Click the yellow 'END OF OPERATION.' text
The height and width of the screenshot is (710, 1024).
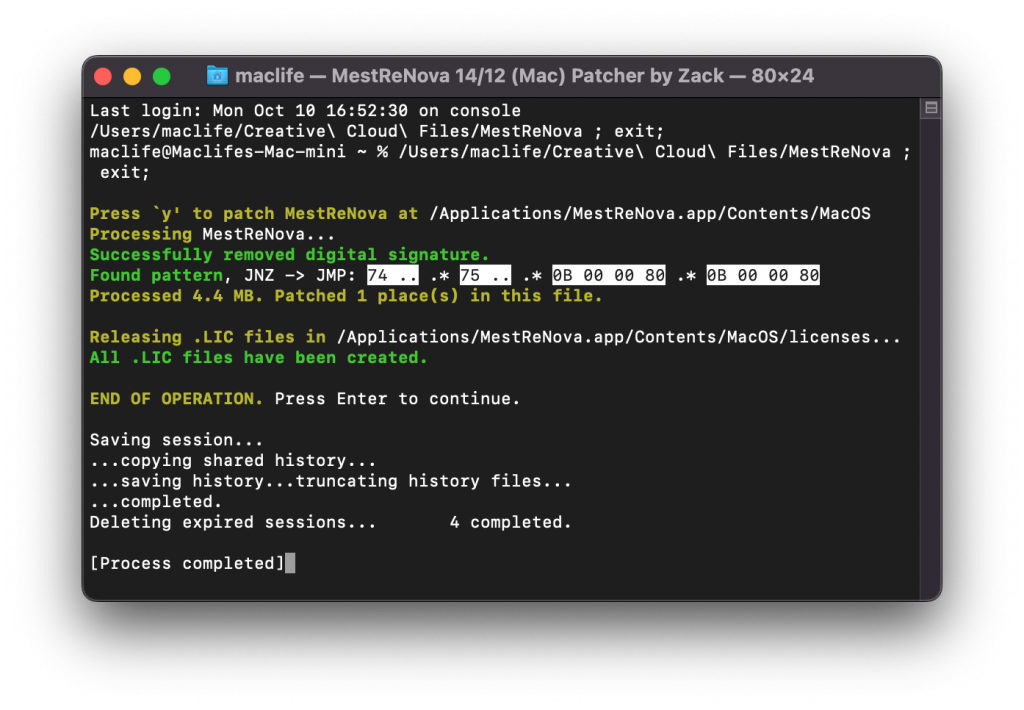(x=177, y=399)
